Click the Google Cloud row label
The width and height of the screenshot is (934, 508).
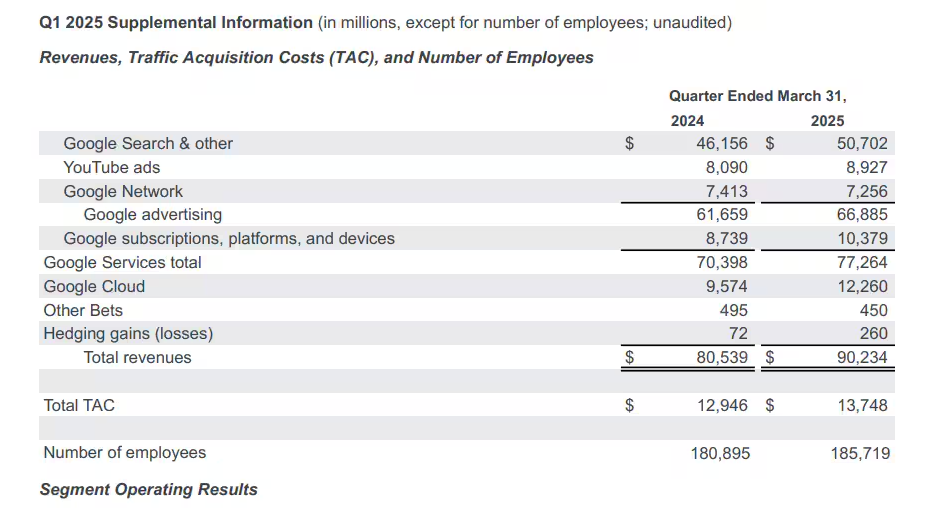click(x=94, y=286)
